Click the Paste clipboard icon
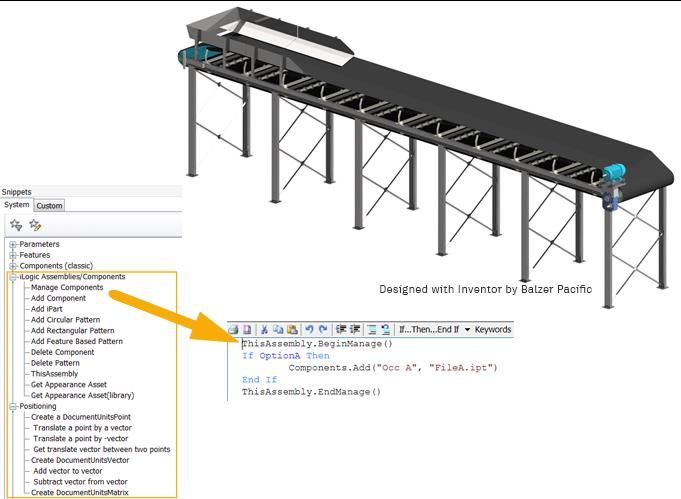This screenshot has width=681, height=499. point(292,330)
